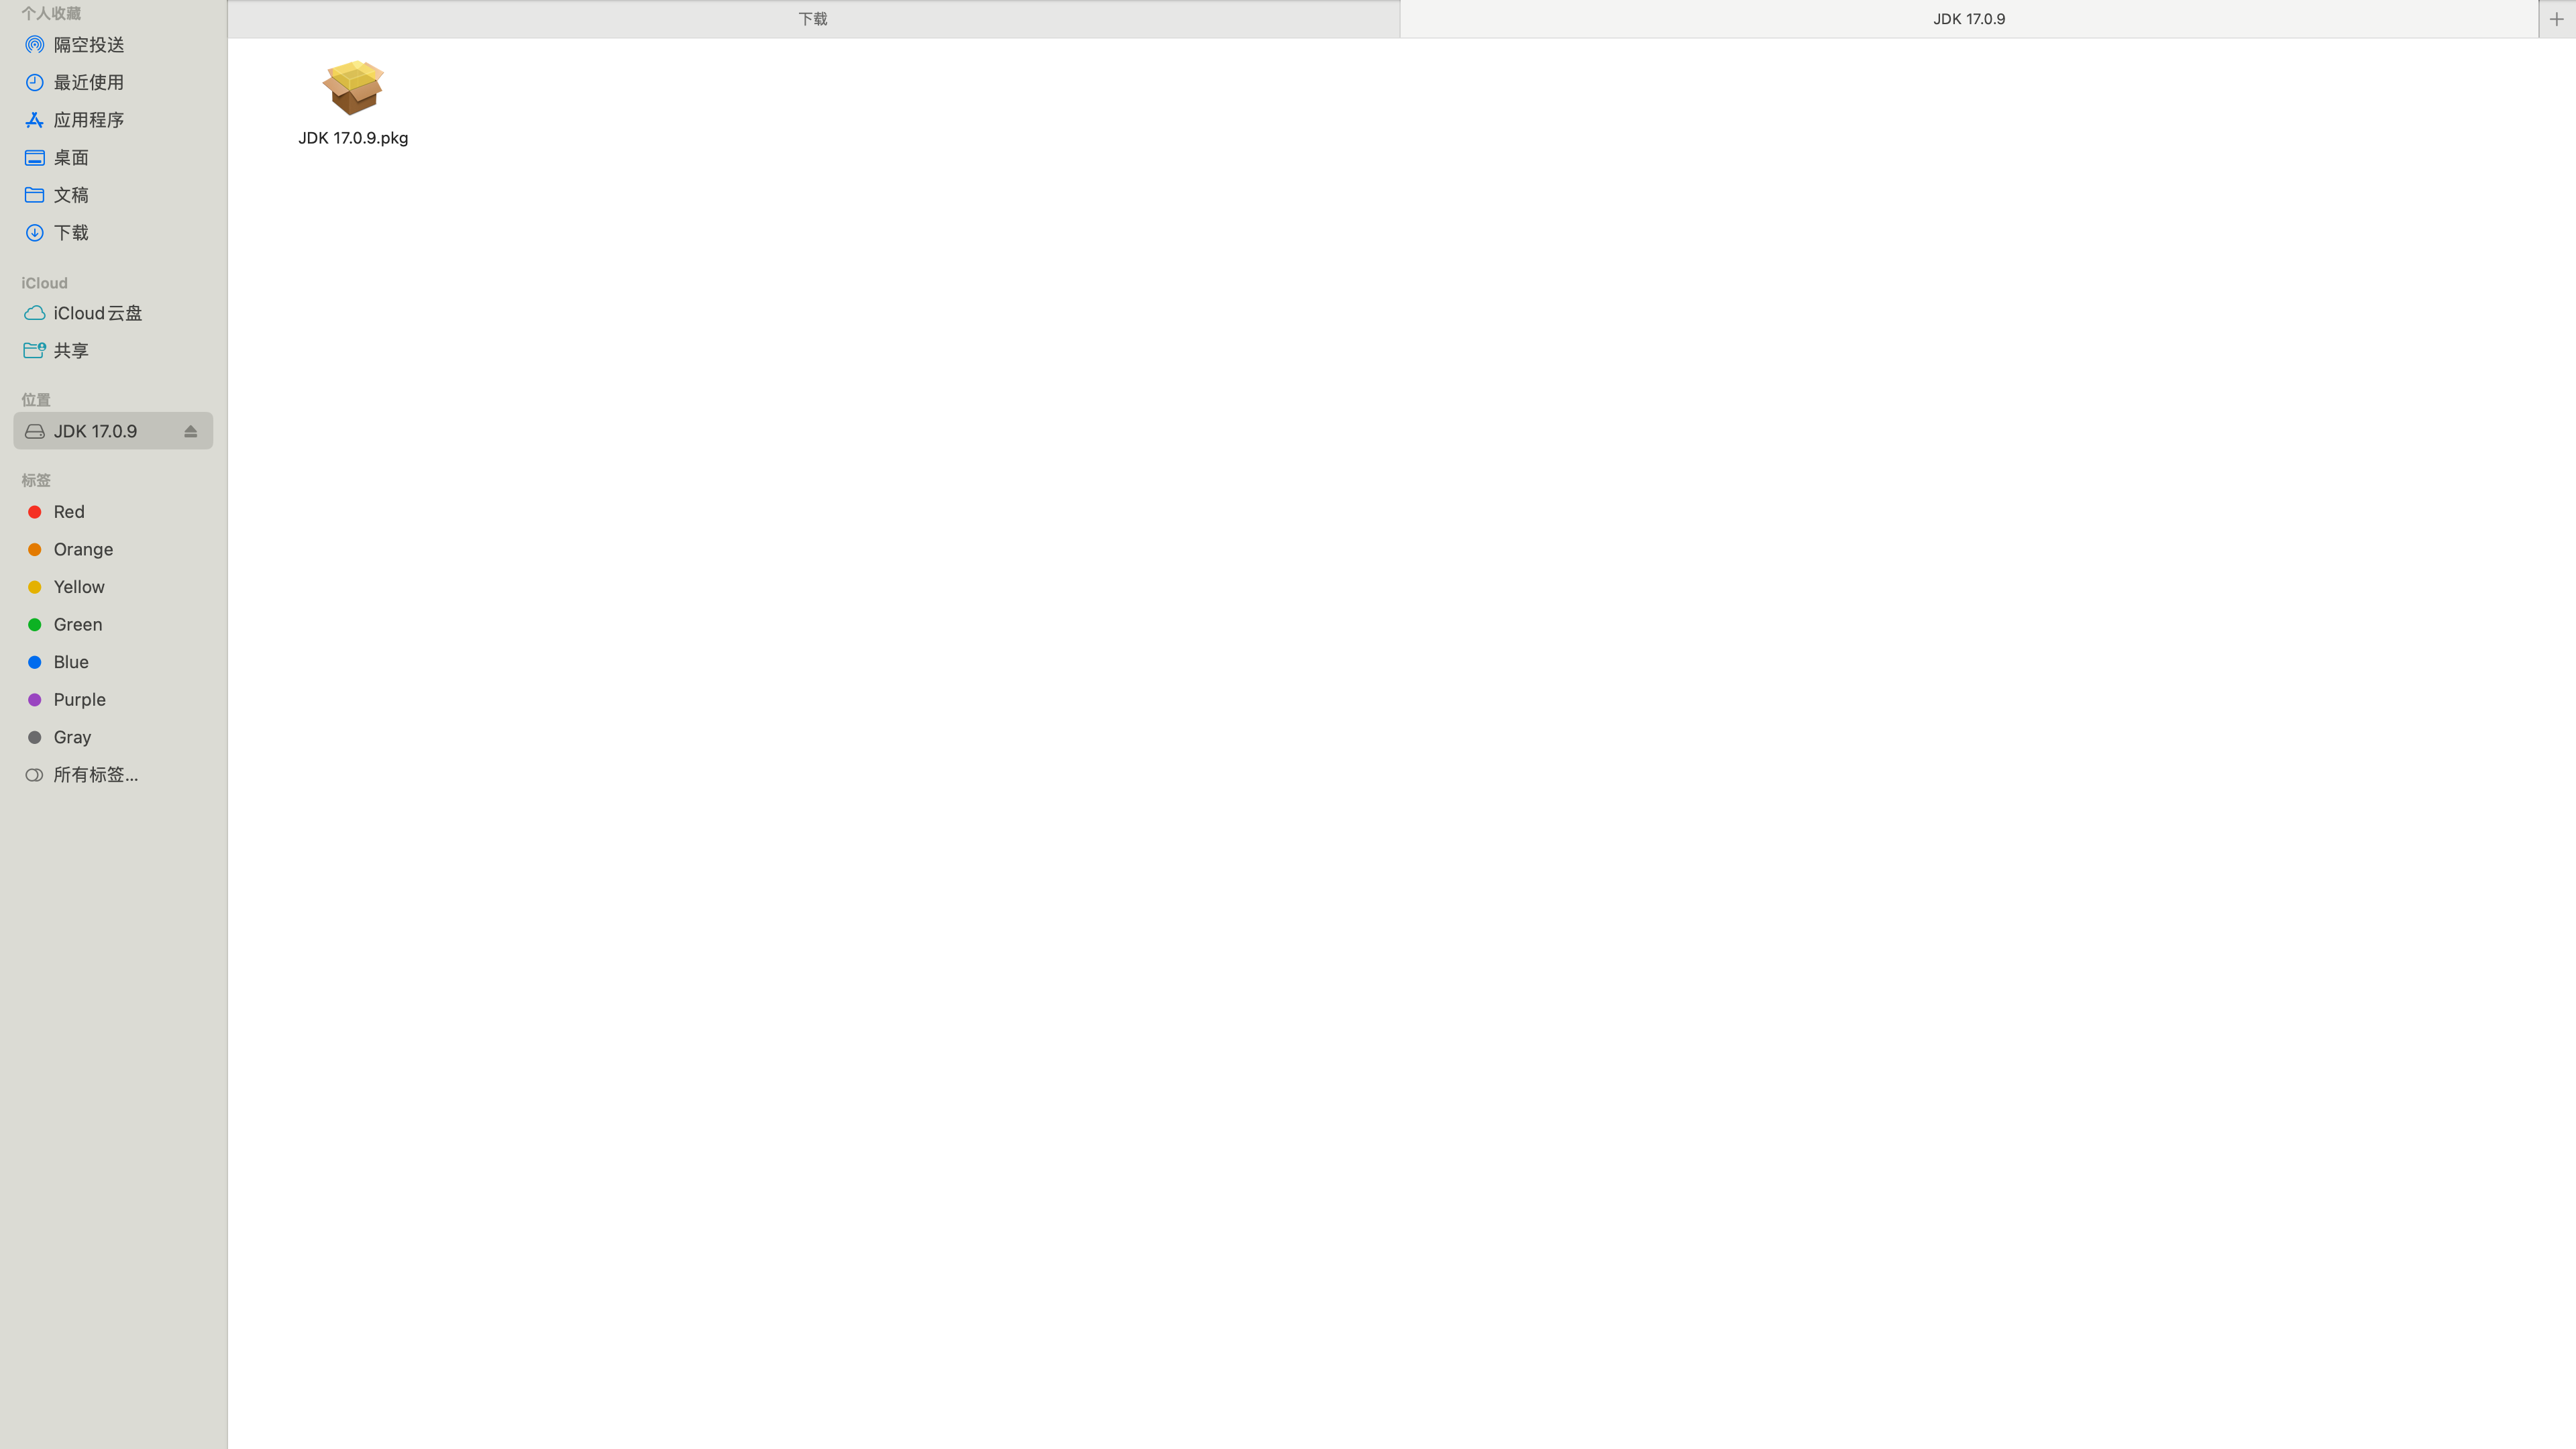This screenshot has width=2576, height=1449.
Task: Select 共享 sidebar item
Action: click(70, 349)
